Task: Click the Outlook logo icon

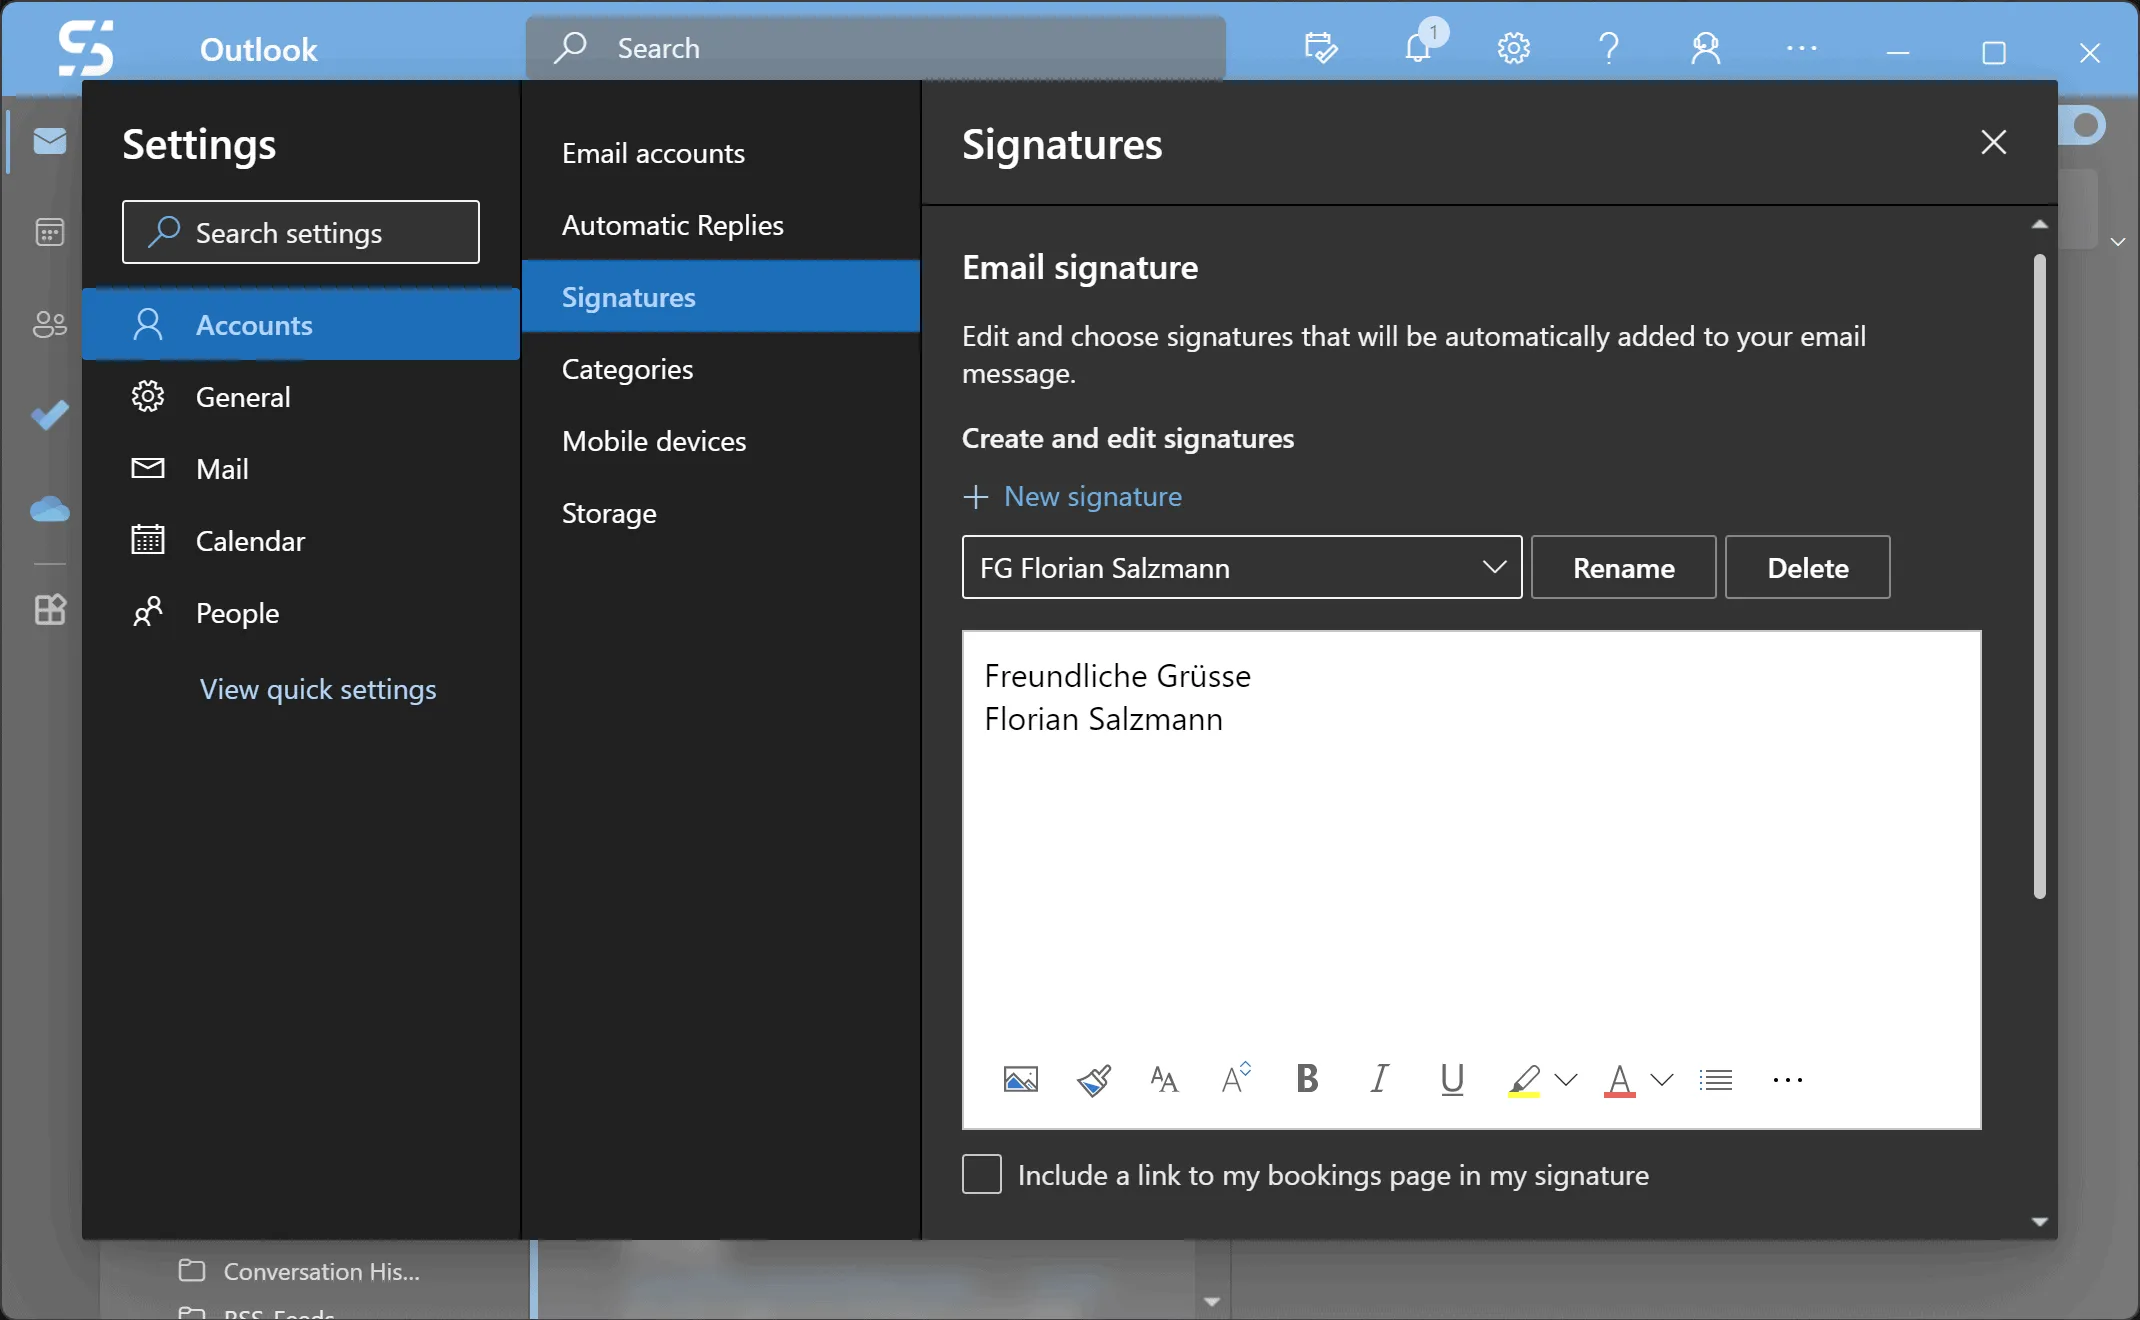Action: (85, 47)
